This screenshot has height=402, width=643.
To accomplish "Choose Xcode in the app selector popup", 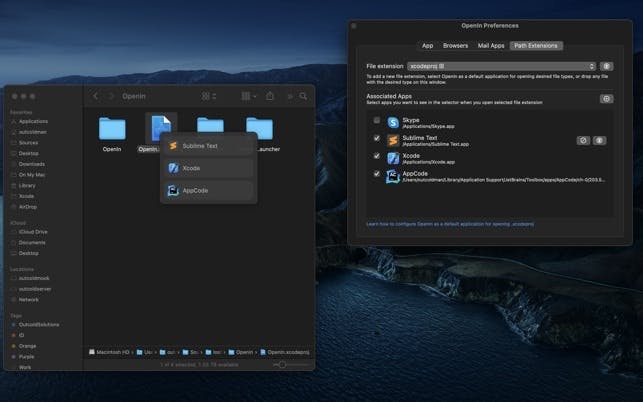I will tap(208, 168).
